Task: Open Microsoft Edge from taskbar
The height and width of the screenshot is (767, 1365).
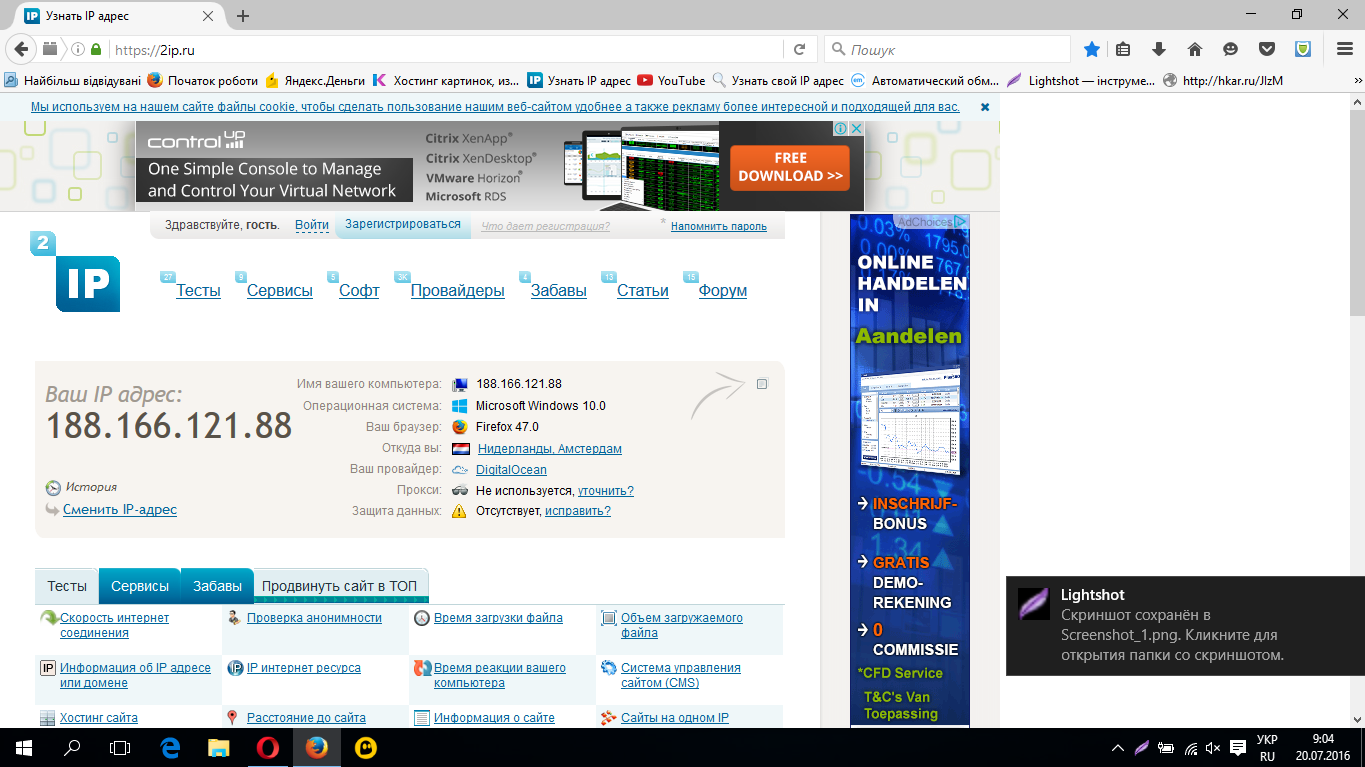Action: tap(169, 747)
